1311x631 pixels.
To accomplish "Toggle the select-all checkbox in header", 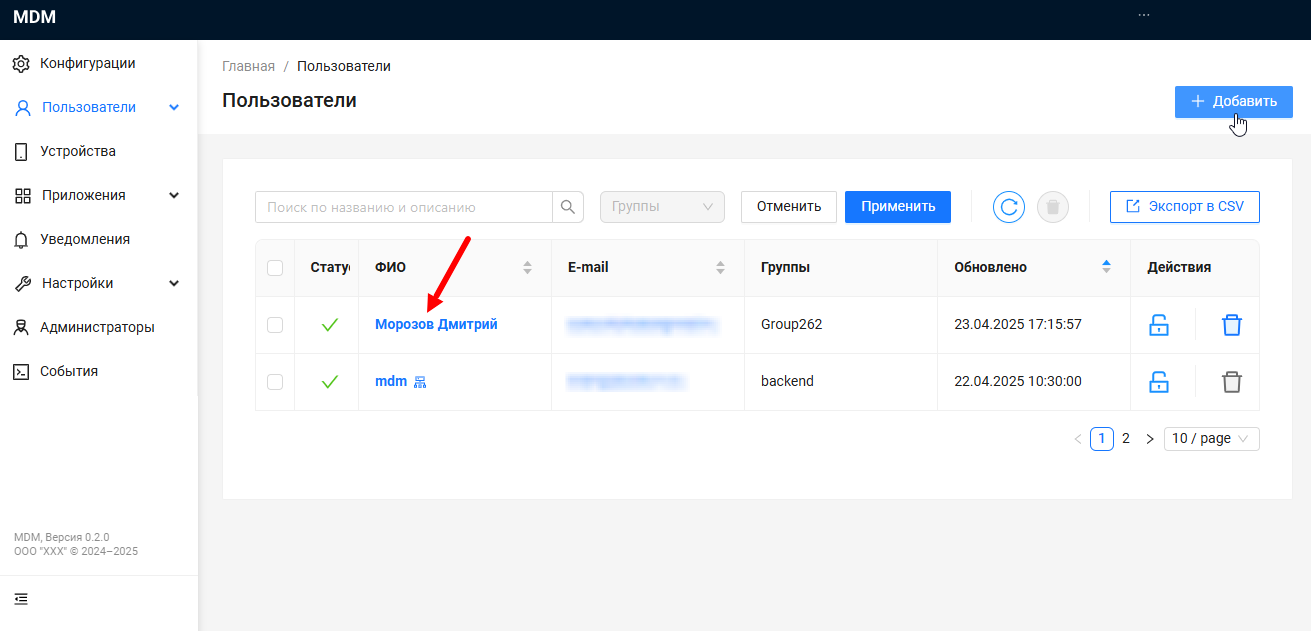I will pyautogui.click(x=275, y=267).
